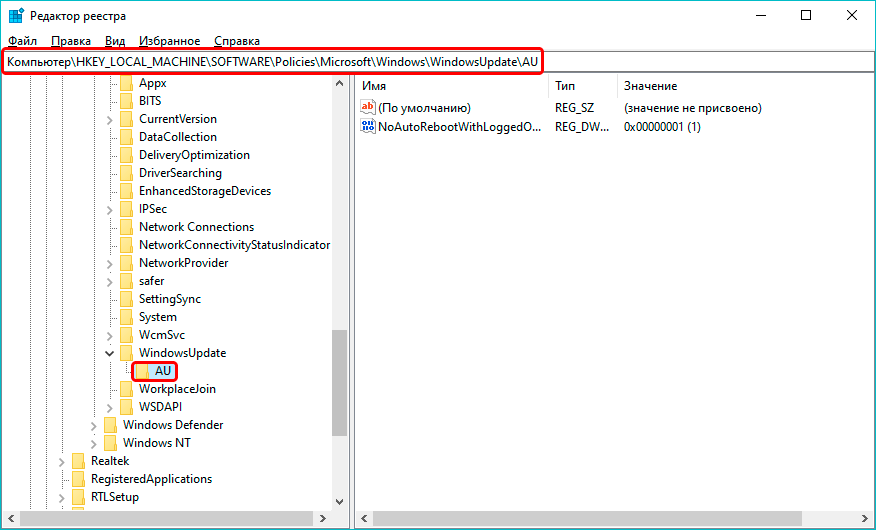Click the DataCollection folder icon

[x=127, y=137]
